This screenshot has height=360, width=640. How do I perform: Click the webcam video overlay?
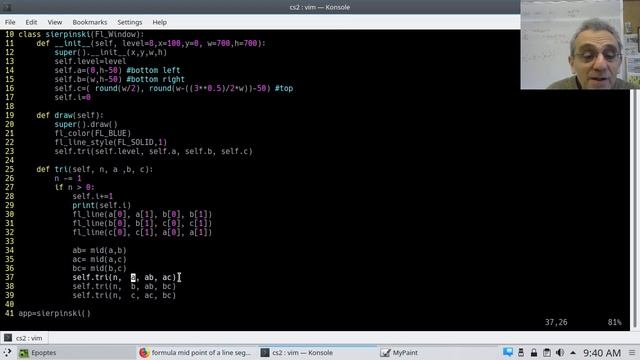(580, 44)
